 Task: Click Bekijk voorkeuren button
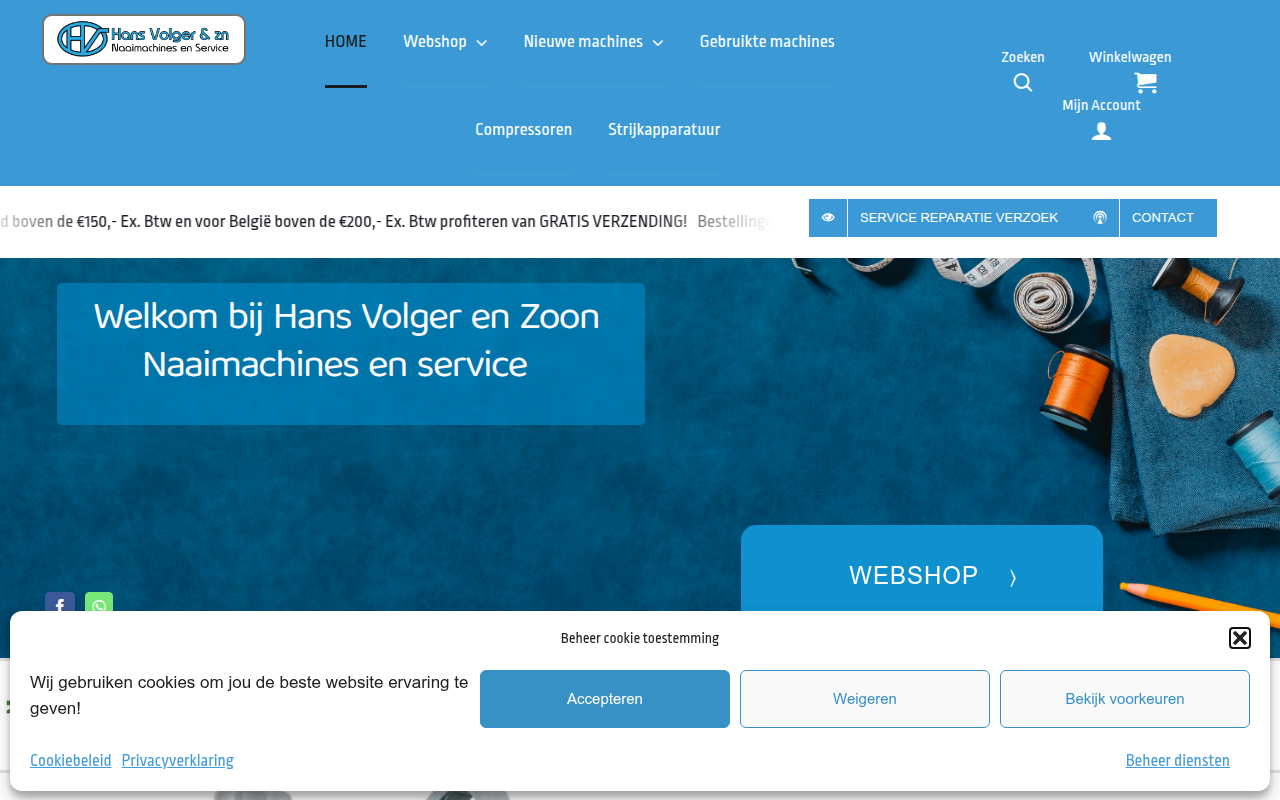pyautogui.click(x=1125, y=699)
